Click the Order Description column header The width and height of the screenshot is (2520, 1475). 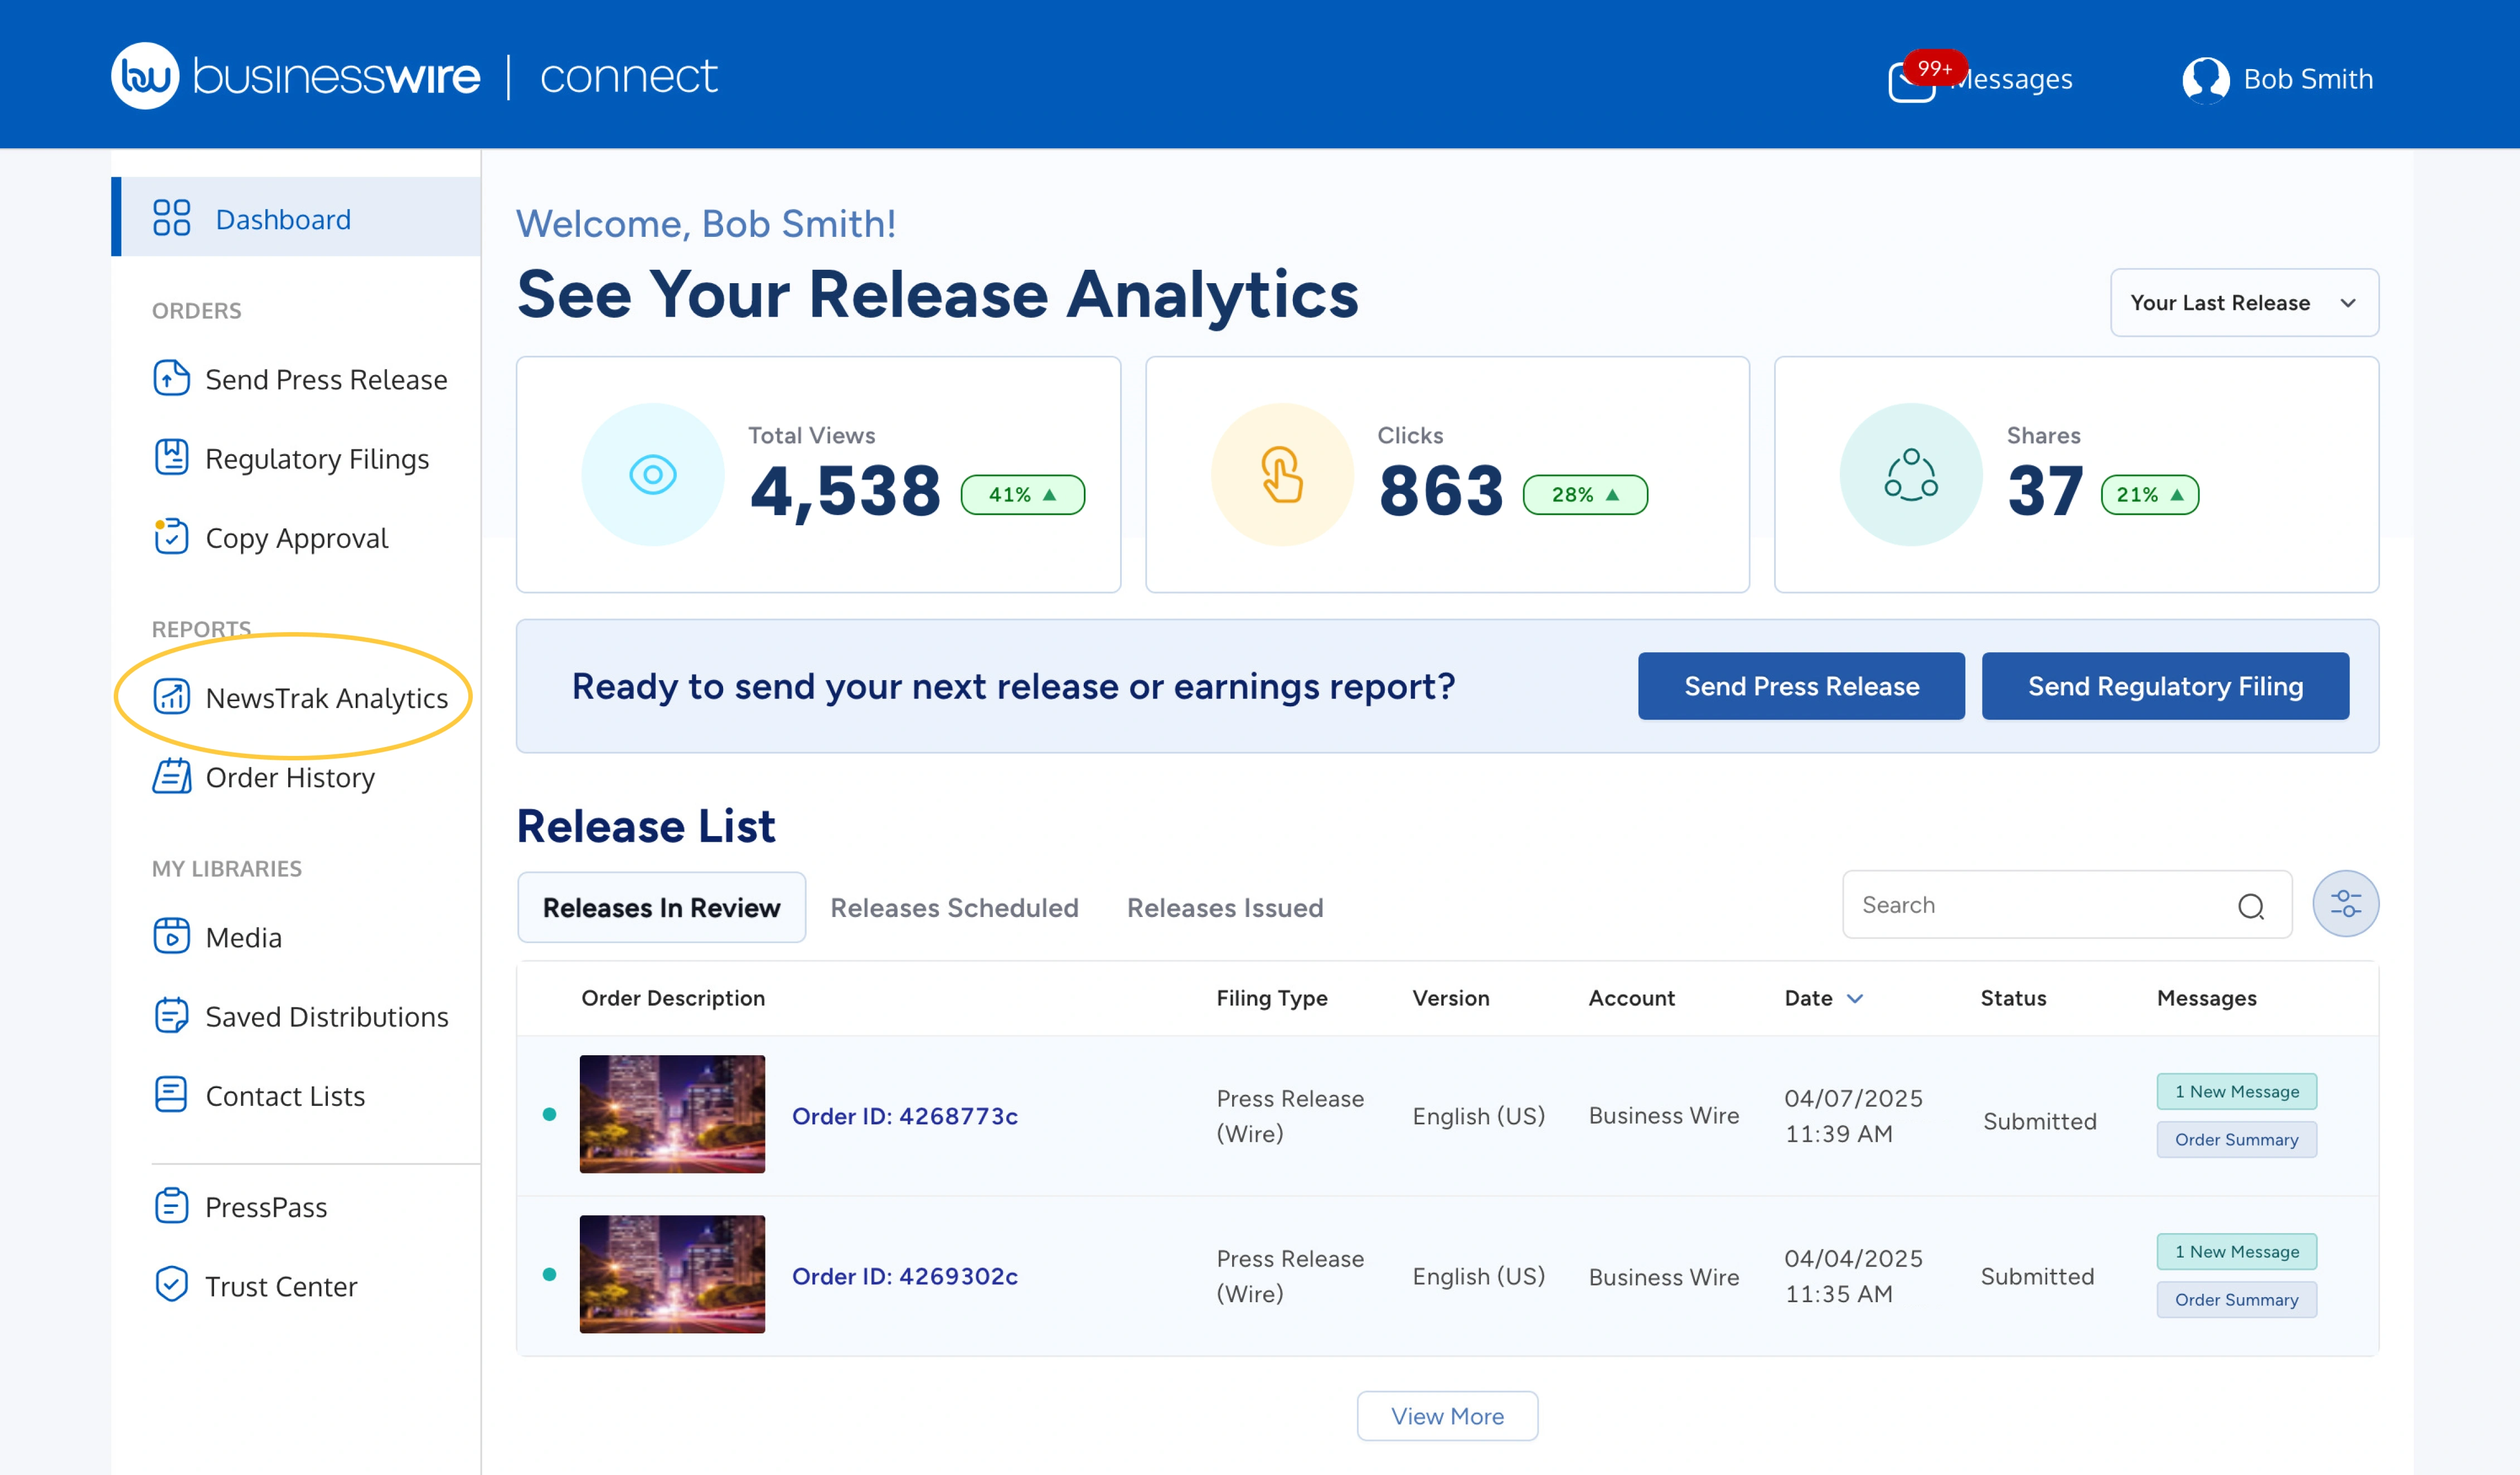673,998
